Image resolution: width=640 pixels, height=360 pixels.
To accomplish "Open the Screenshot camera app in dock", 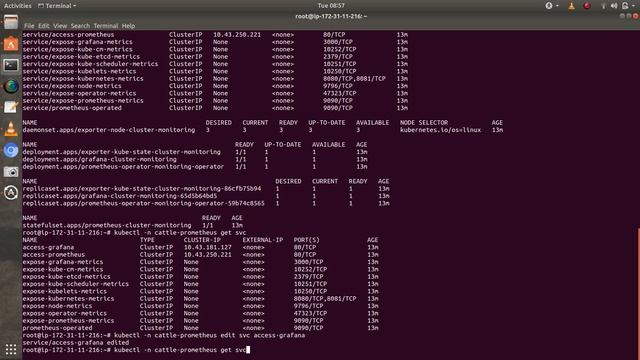I will click(11, 171).
